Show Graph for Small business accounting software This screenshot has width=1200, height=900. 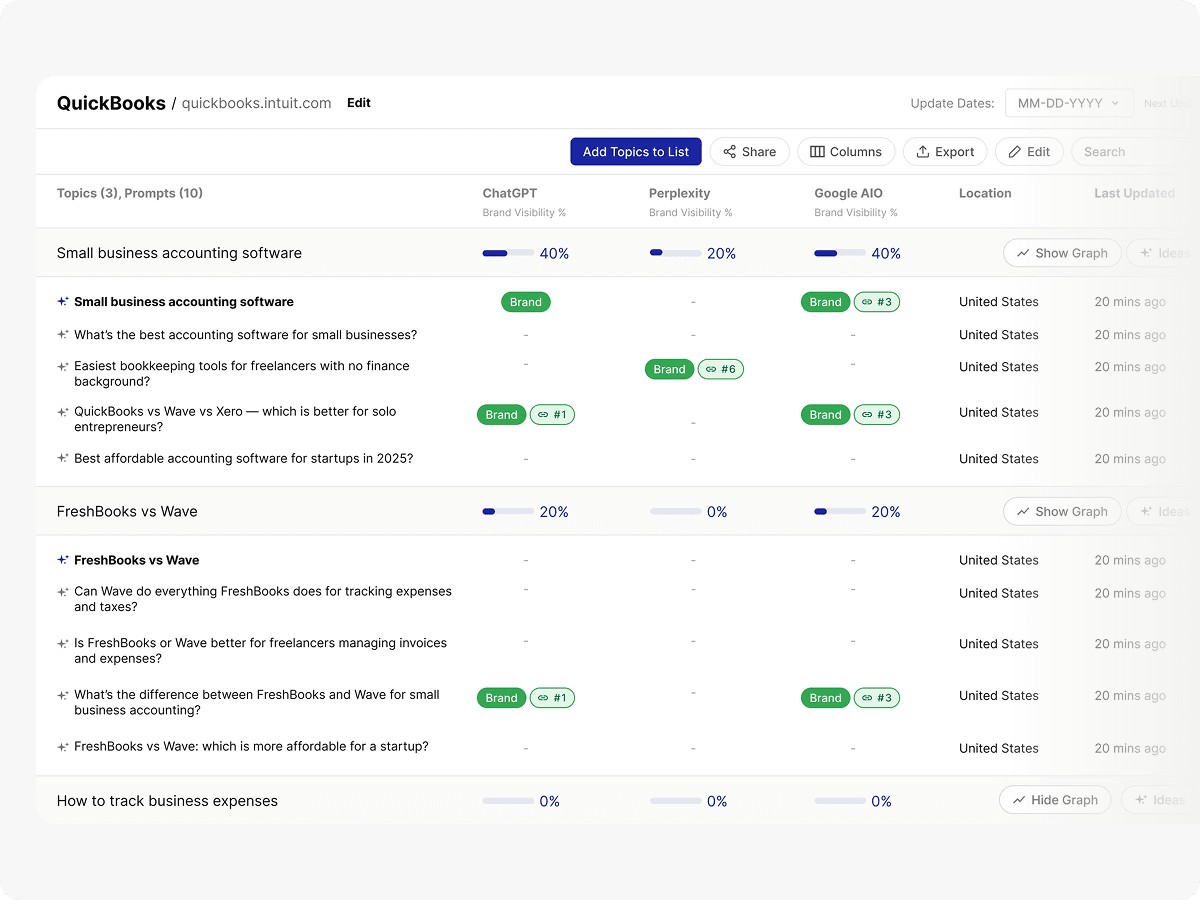[x=1061, y=253]
